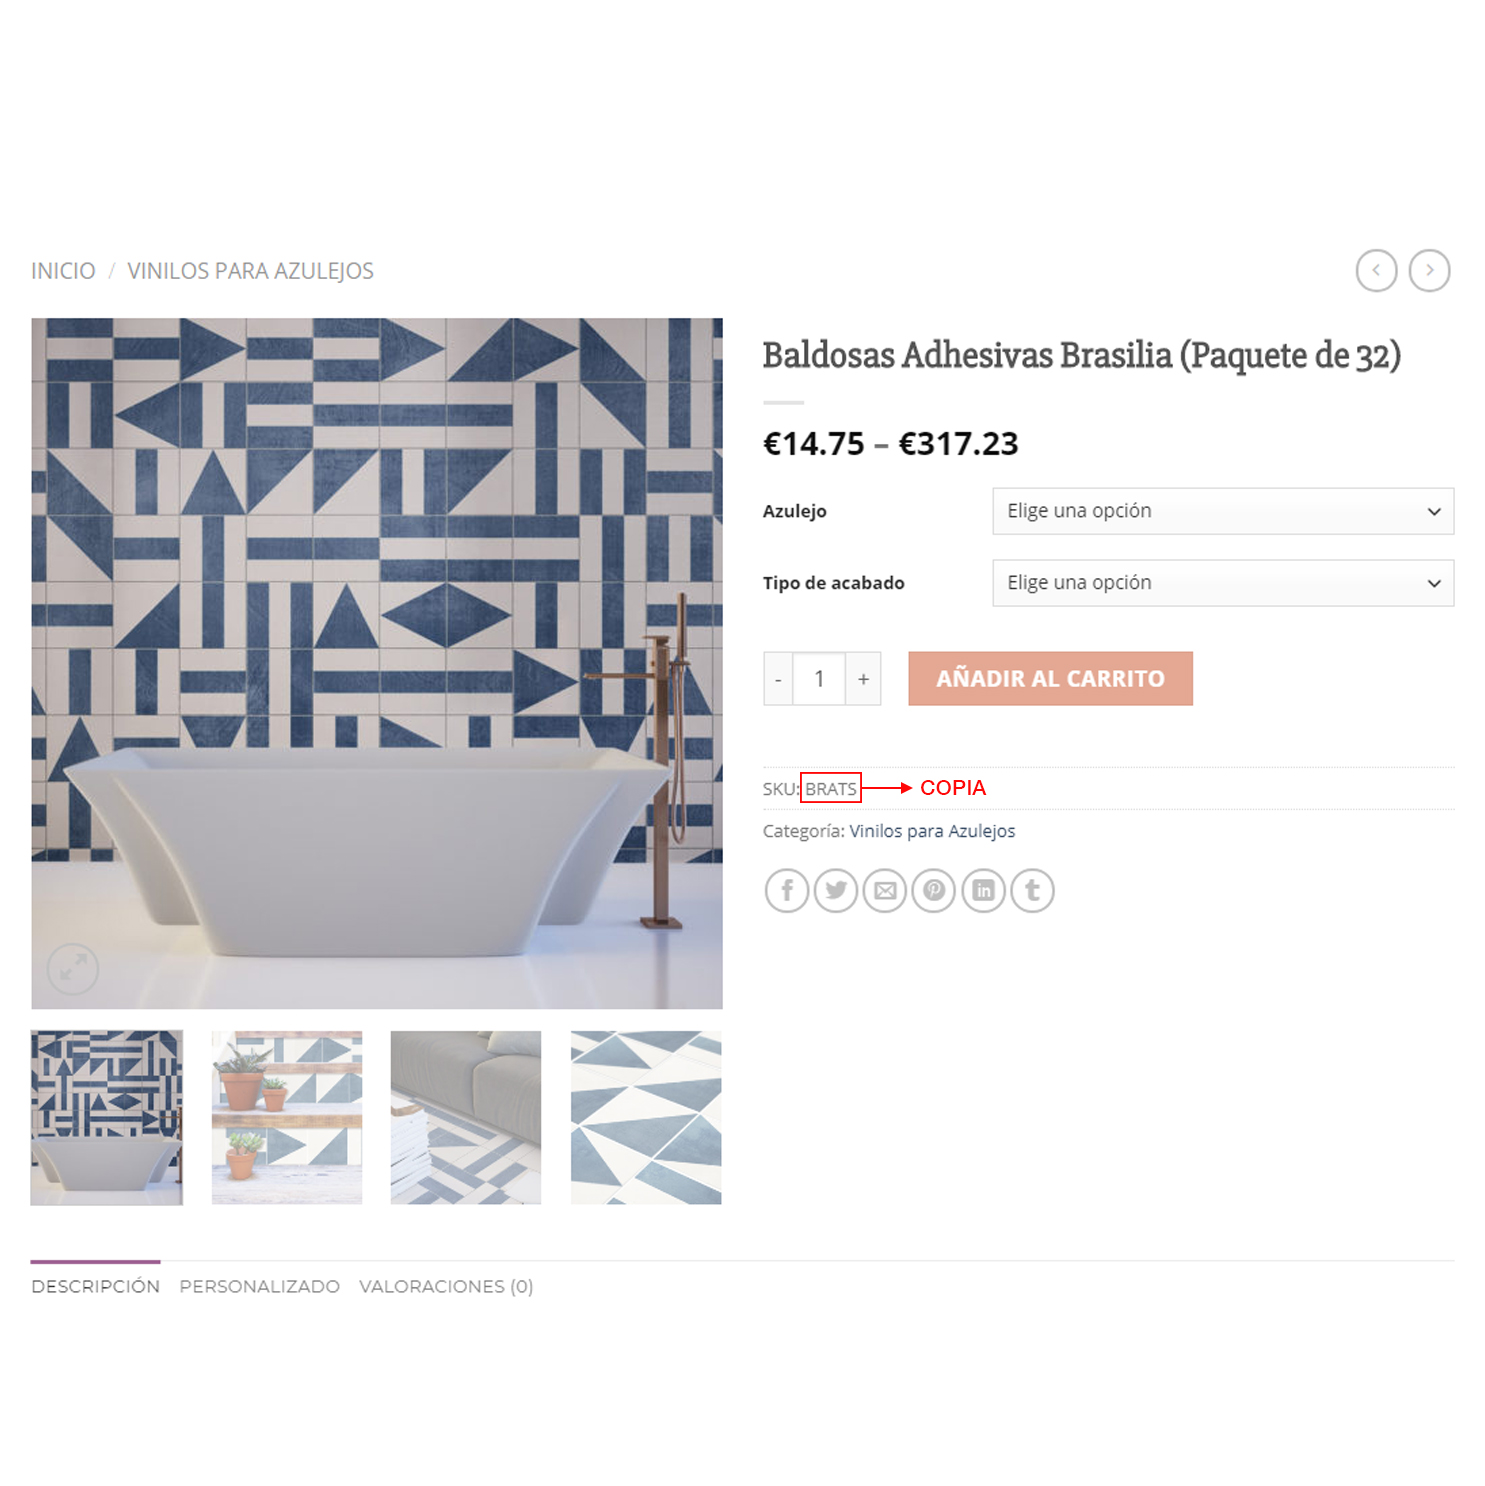Select the potted plants thumbnail image
This screenshot has height=1486, width=1485.
[287, 1117]
